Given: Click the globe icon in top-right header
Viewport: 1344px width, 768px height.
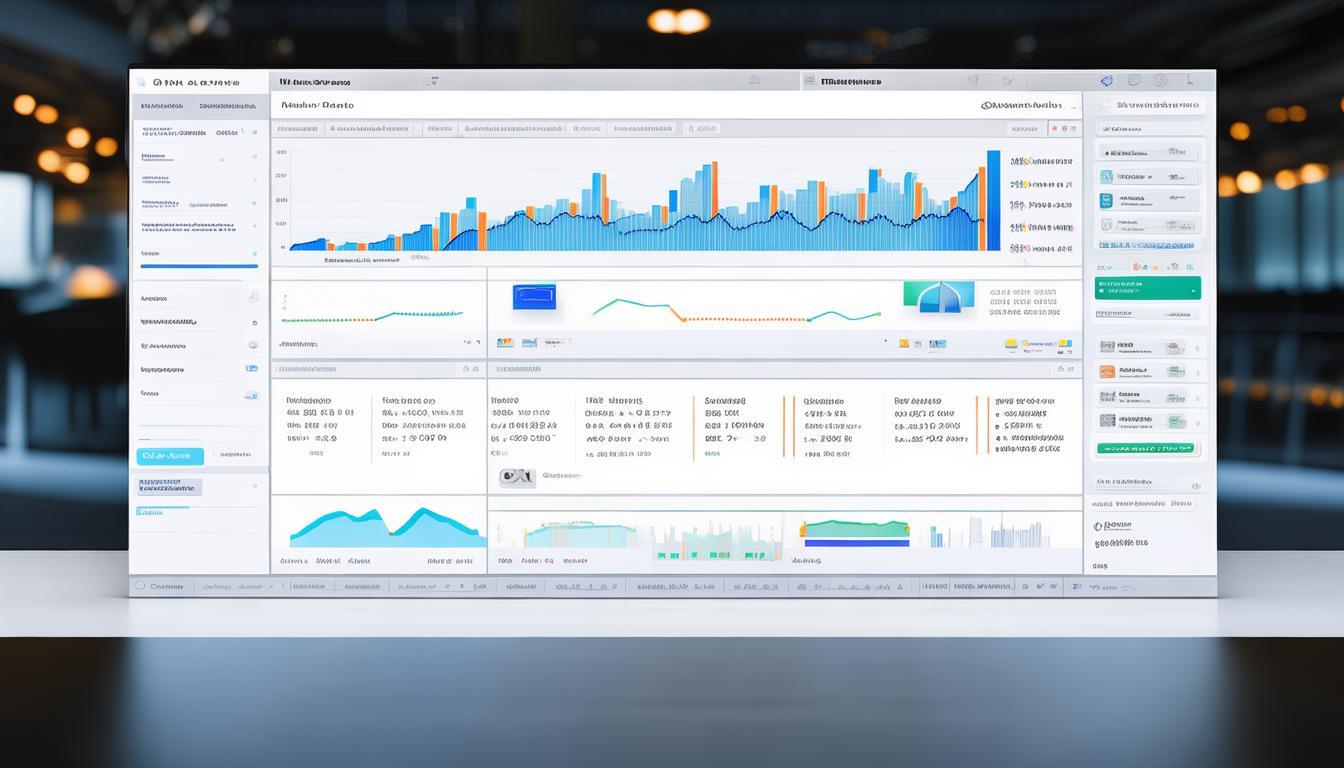Looking at the screenshot, I should pyautogui.click(x=1160, y=81).
